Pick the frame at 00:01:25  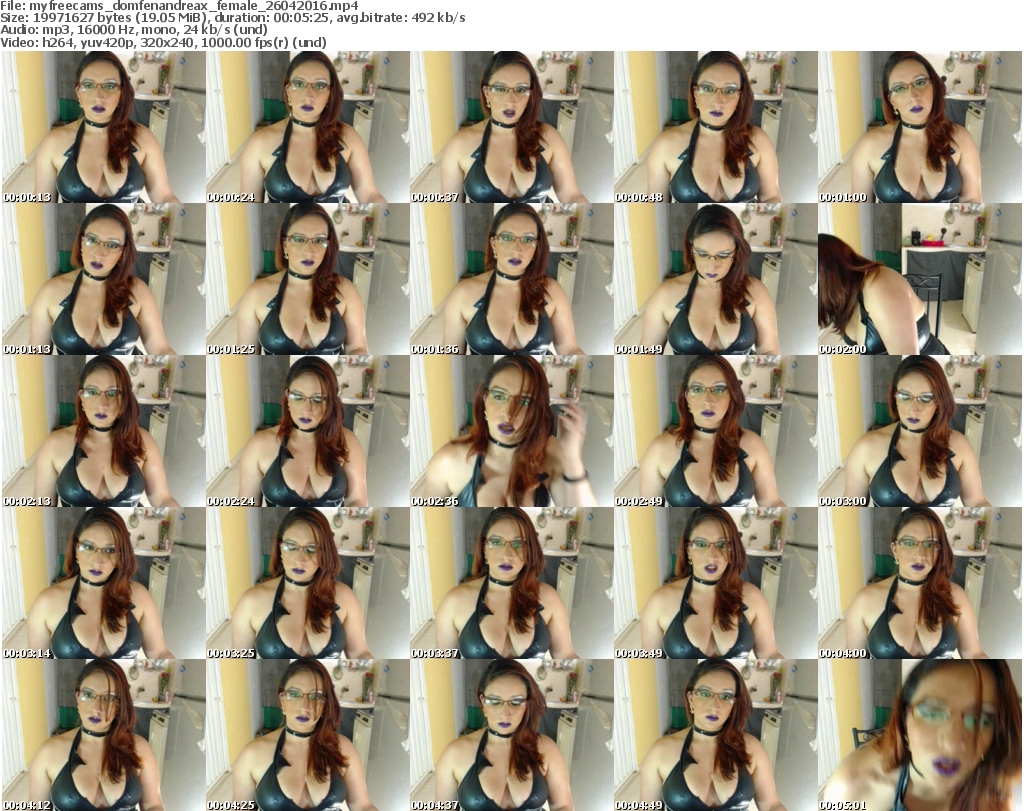308,279
